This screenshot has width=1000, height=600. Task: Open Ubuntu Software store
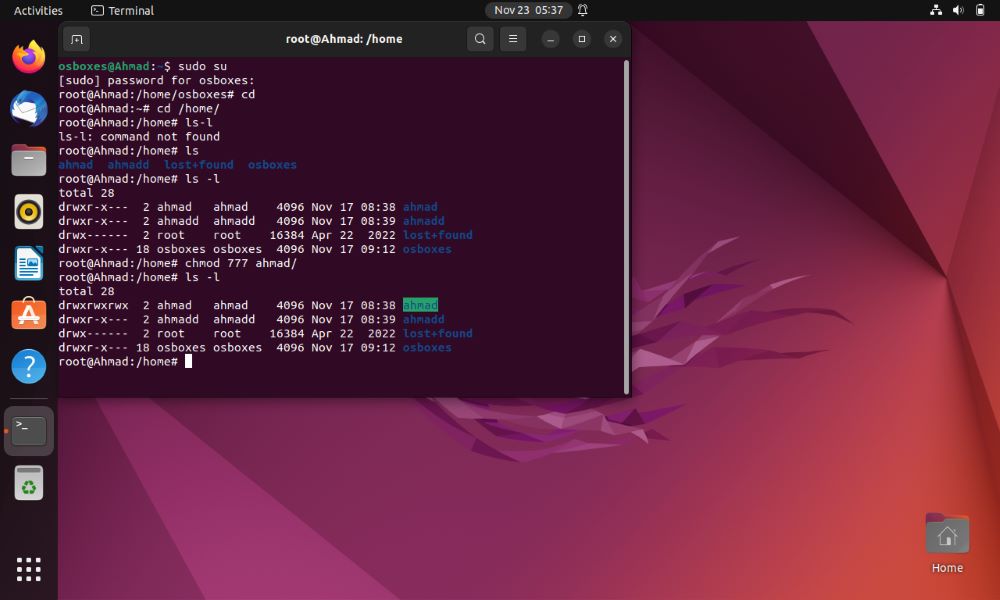[29, 314]
